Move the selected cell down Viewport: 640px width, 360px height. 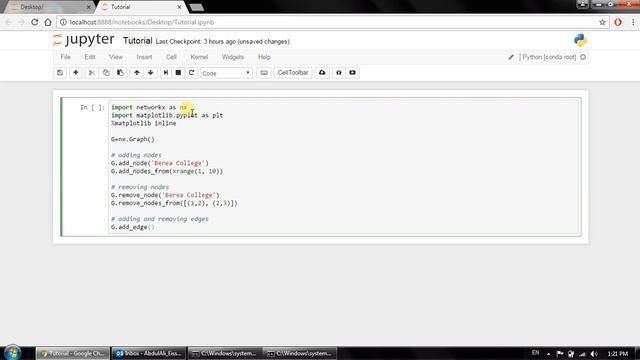coord(151,73)
